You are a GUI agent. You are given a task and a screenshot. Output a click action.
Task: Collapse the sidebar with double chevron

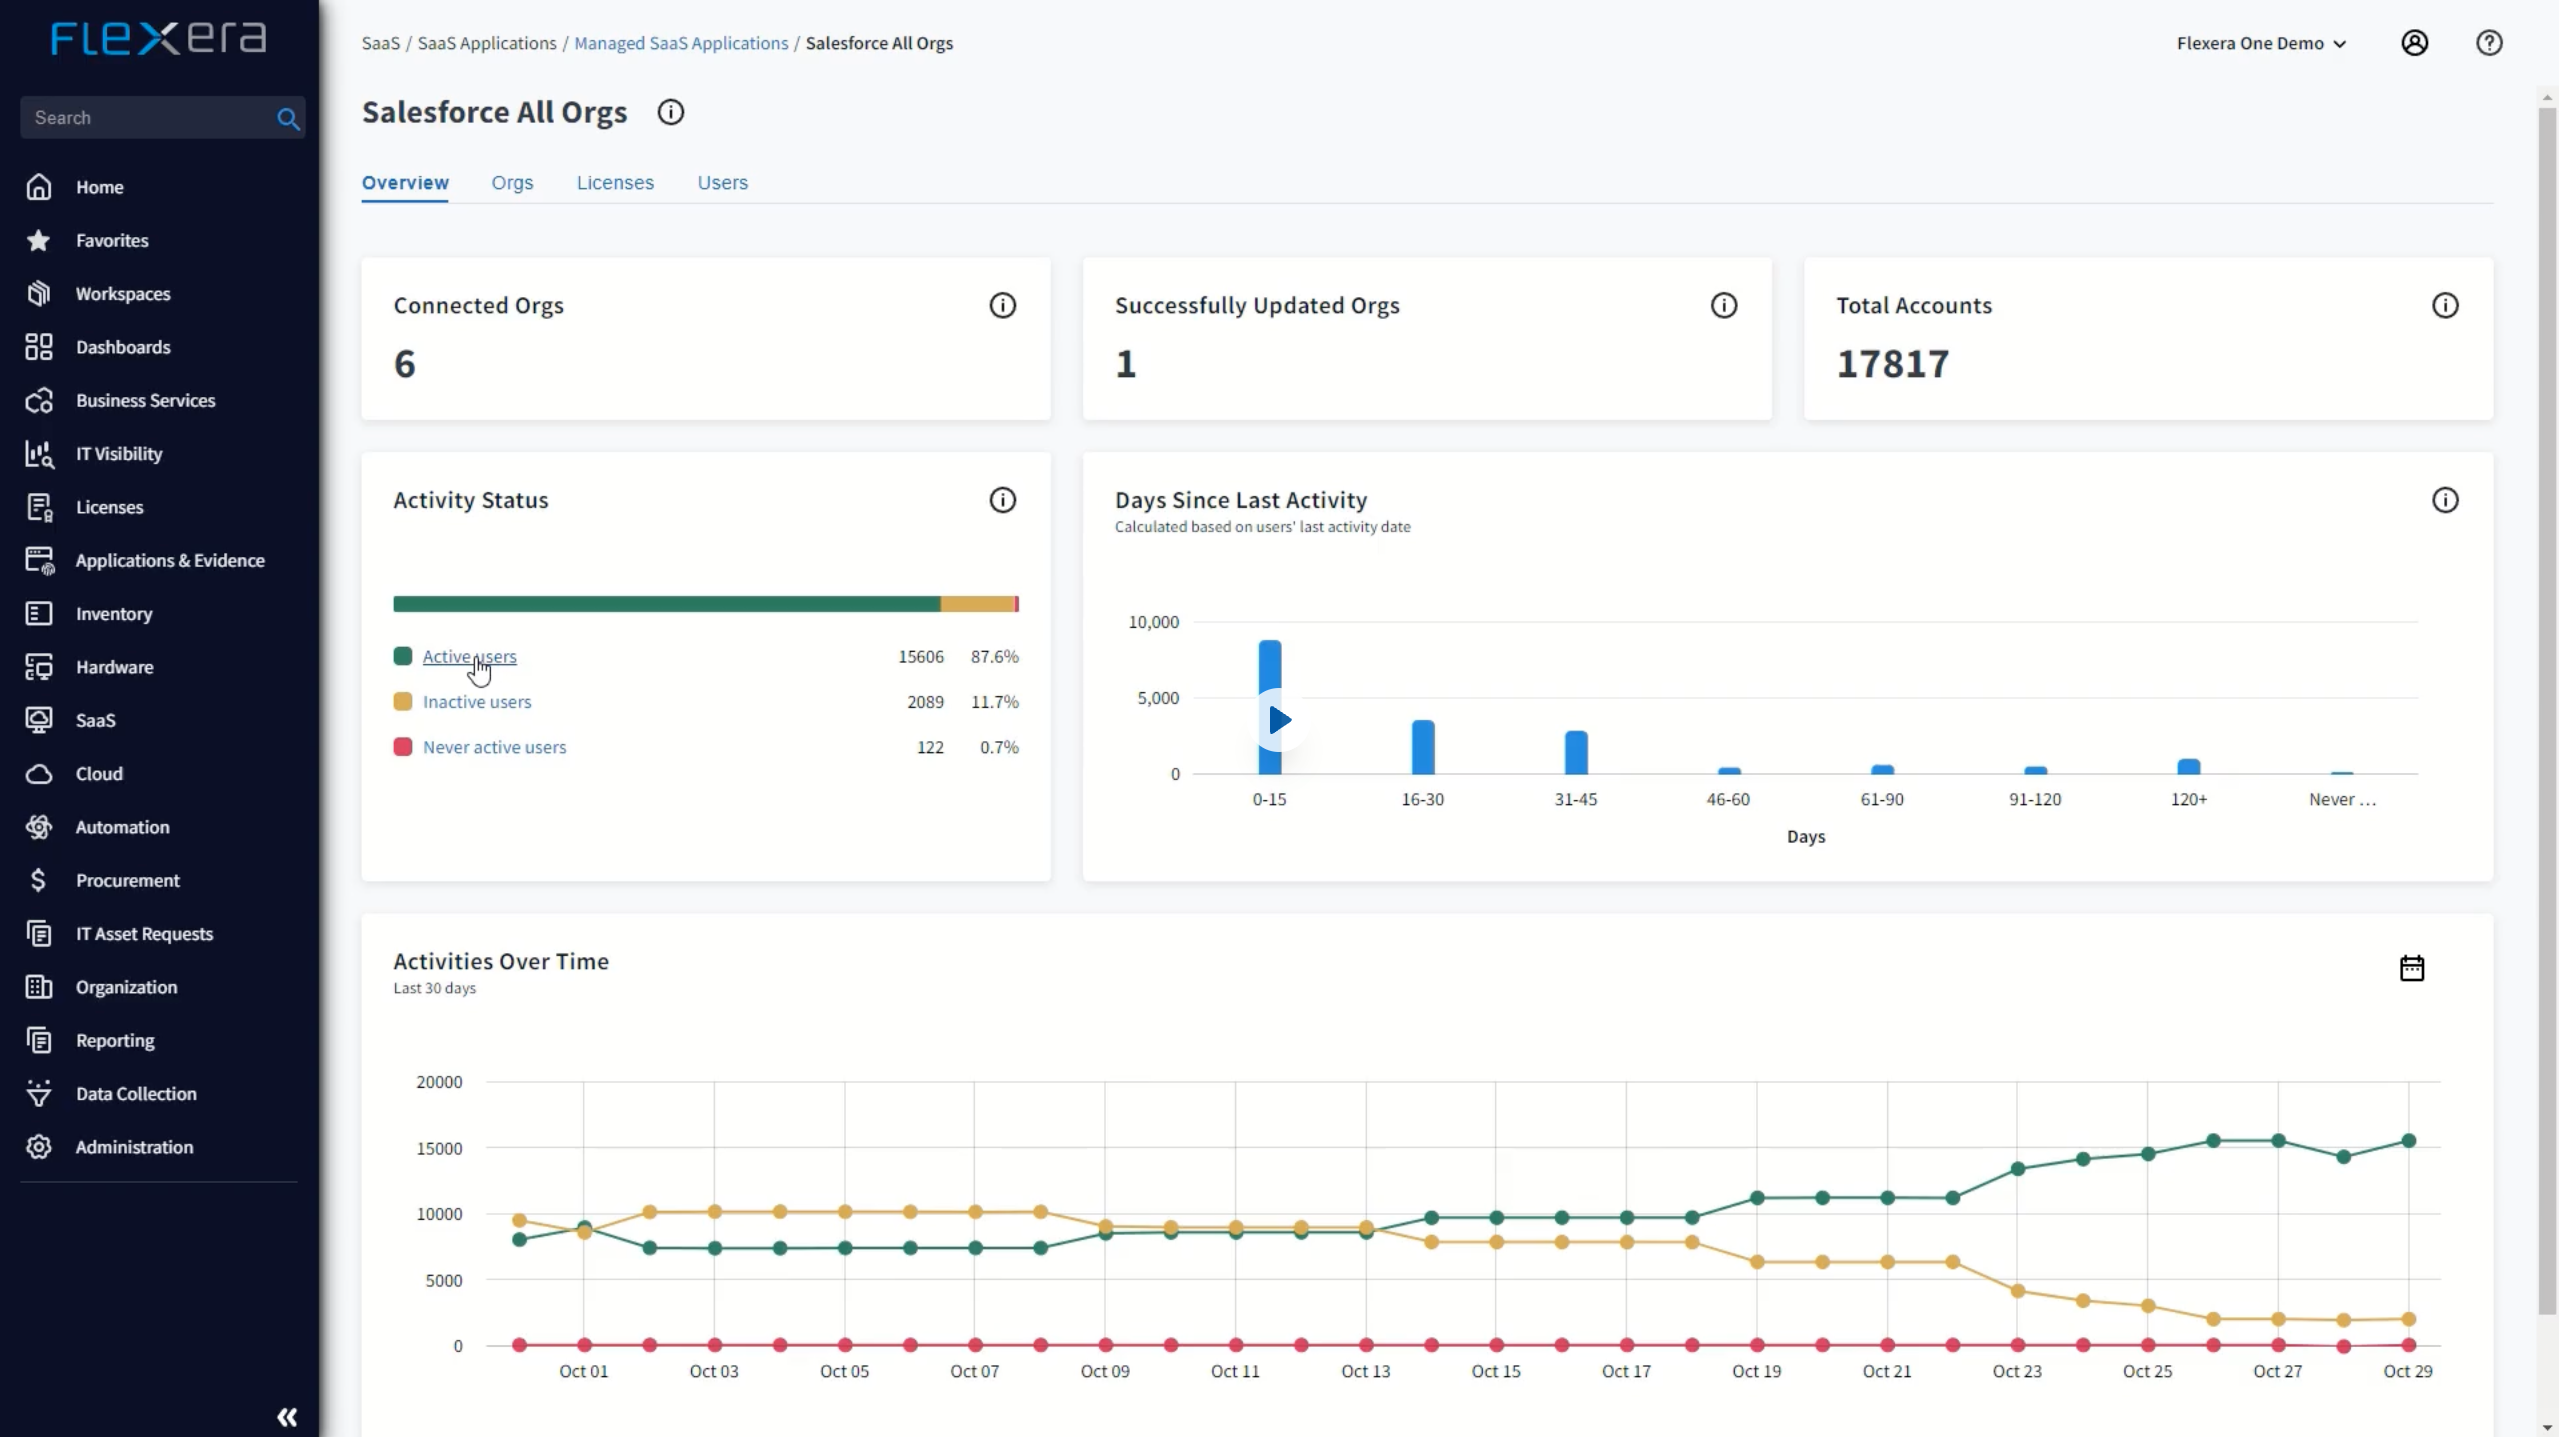(287, 1417)
